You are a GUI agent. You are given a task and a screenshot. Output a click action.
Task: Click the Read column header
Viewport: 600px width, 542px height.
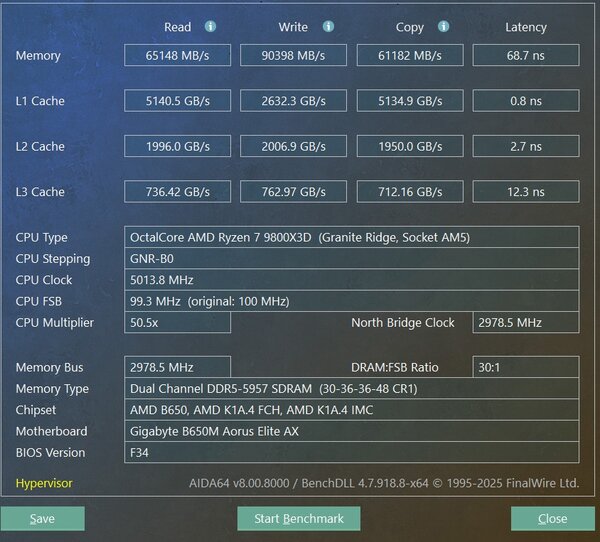pos(178,27)
